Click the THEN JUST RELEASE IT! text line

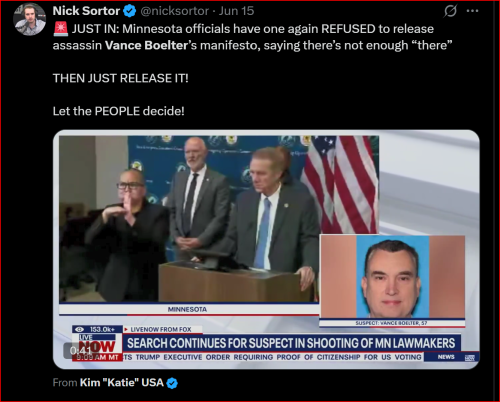pyautogui.click(x=121, y=78)
